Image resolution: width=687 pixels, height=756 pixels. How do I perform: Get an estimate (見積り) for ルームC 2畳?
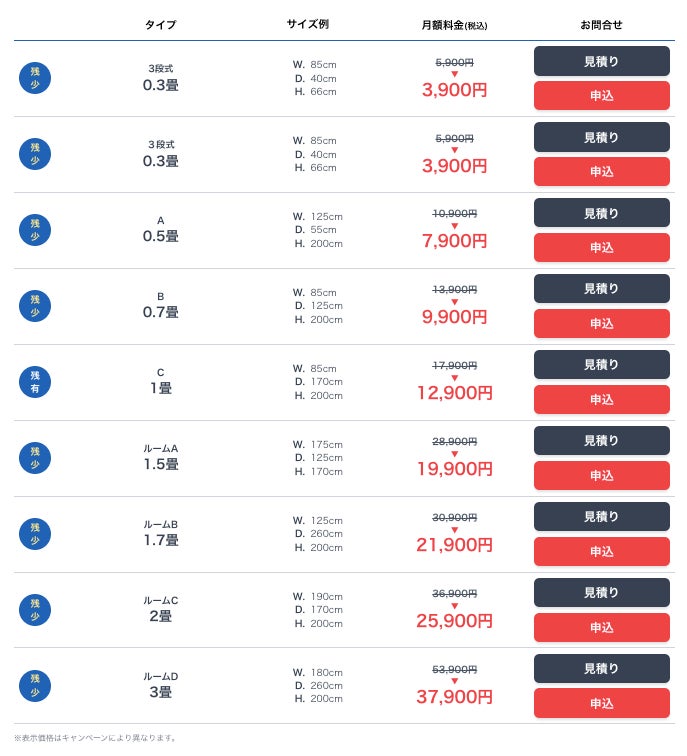click(601, 593)
